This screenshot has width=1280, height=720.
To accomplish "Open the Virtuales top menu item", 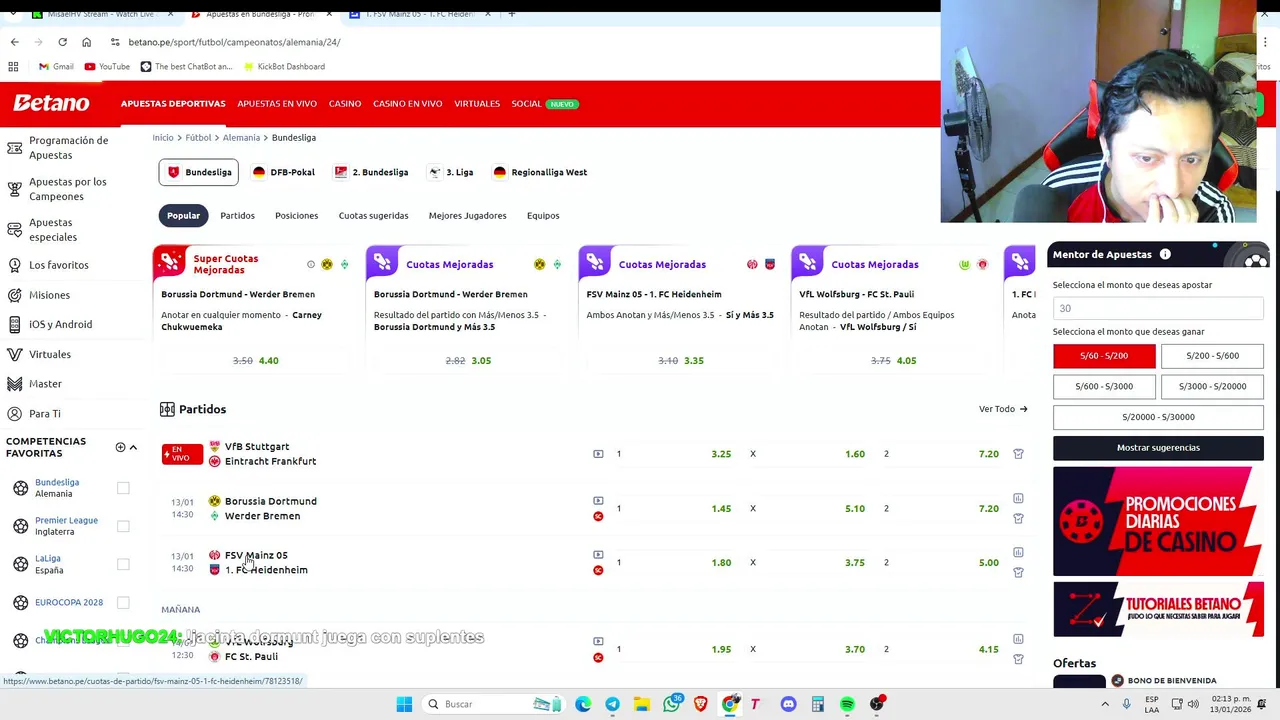I will click(x=477, y=104).
